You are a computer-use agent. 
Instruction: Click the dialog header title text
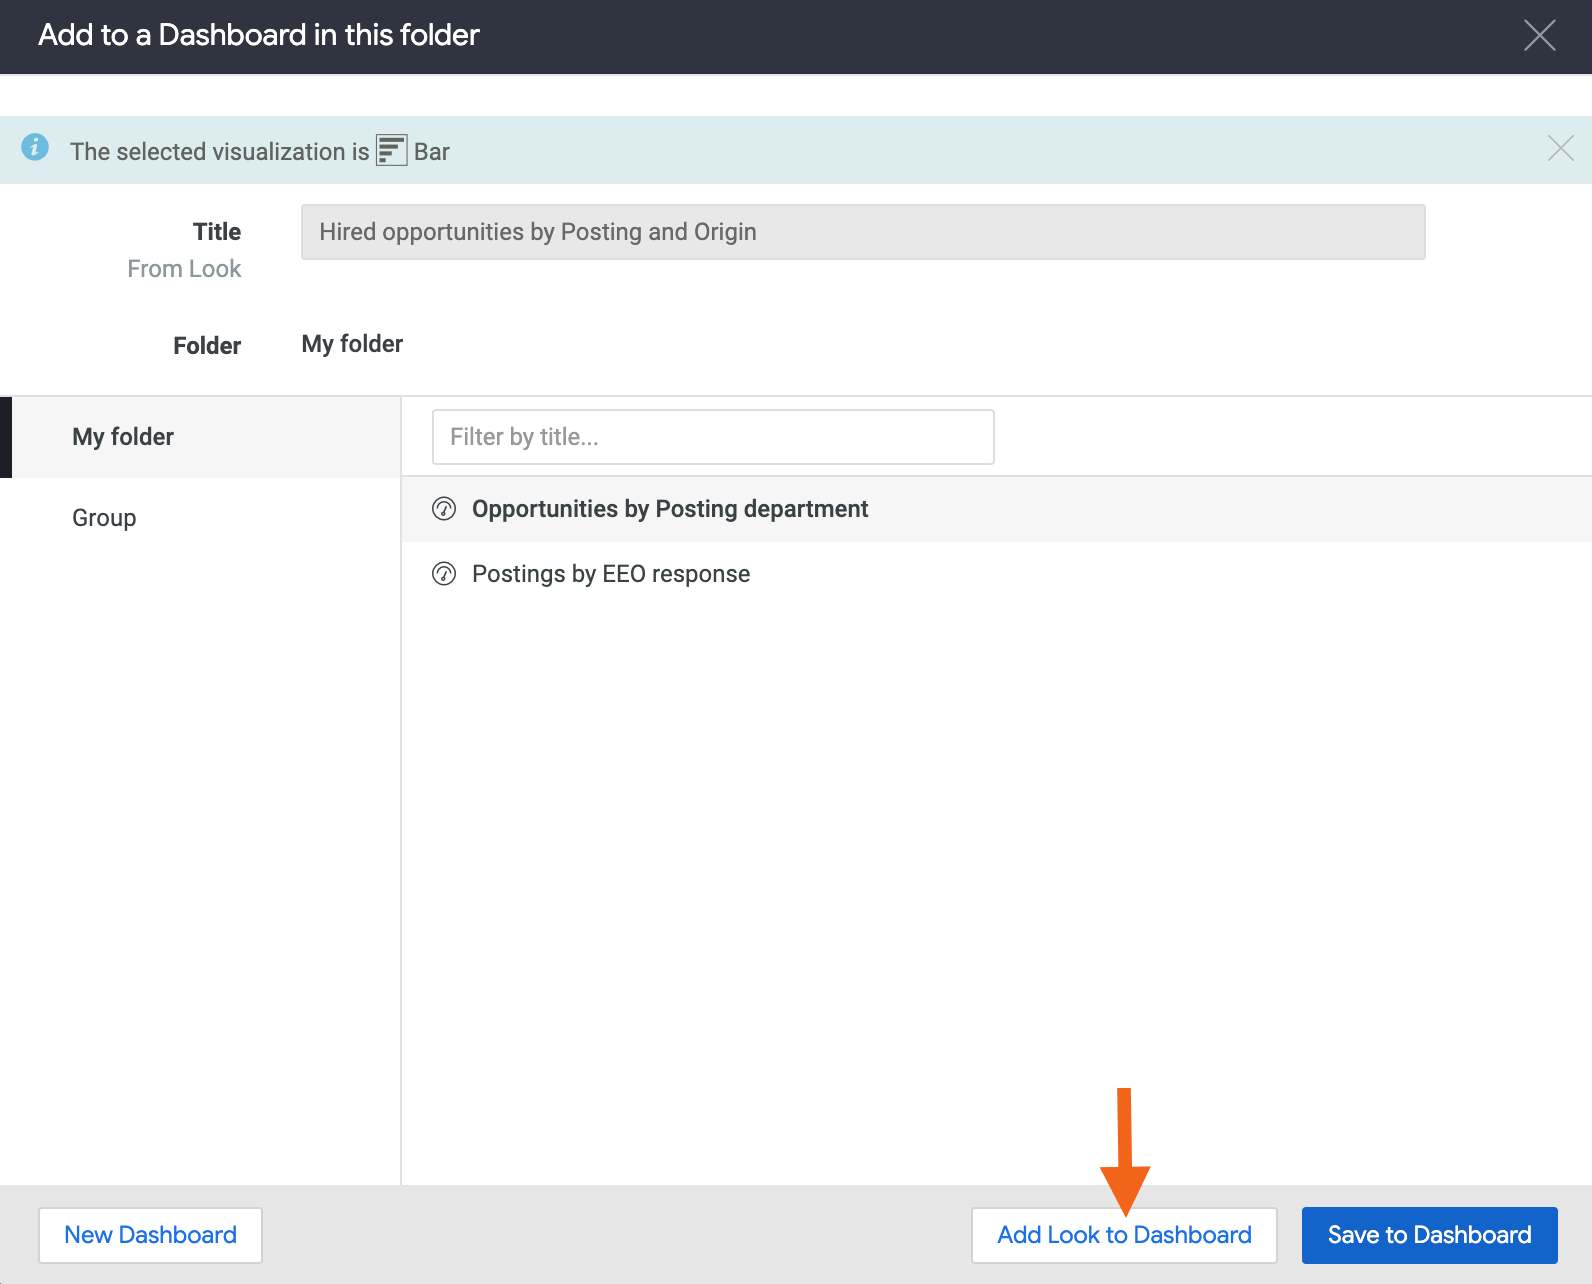click(258, 35)
